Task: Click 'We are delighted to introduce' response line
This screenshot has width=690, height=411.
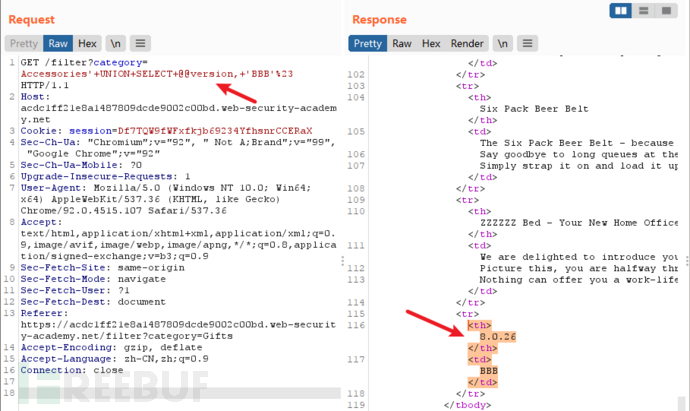Action: [579, 257]
